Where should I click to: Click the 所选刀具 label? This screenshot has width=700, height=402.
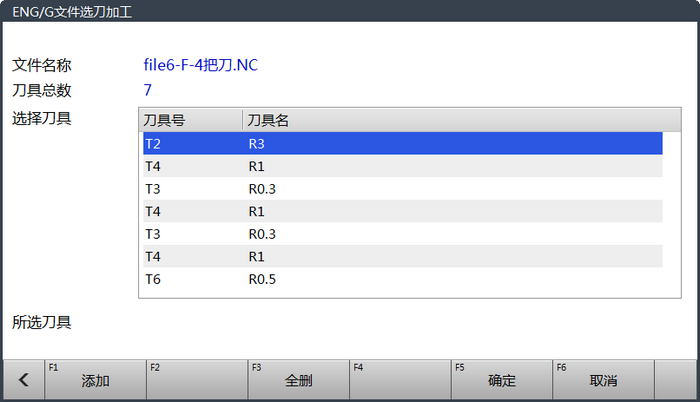point(42,322)
